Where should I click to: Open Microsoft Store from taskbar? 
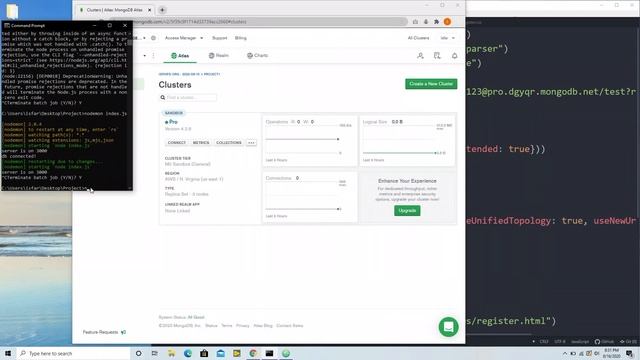pyautogui.click(x=204, y=353)
